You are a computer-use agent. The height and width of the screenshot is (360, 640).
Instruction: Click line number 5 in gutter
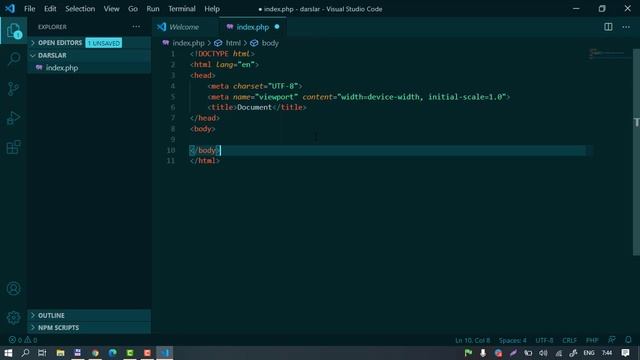(173, 97)
